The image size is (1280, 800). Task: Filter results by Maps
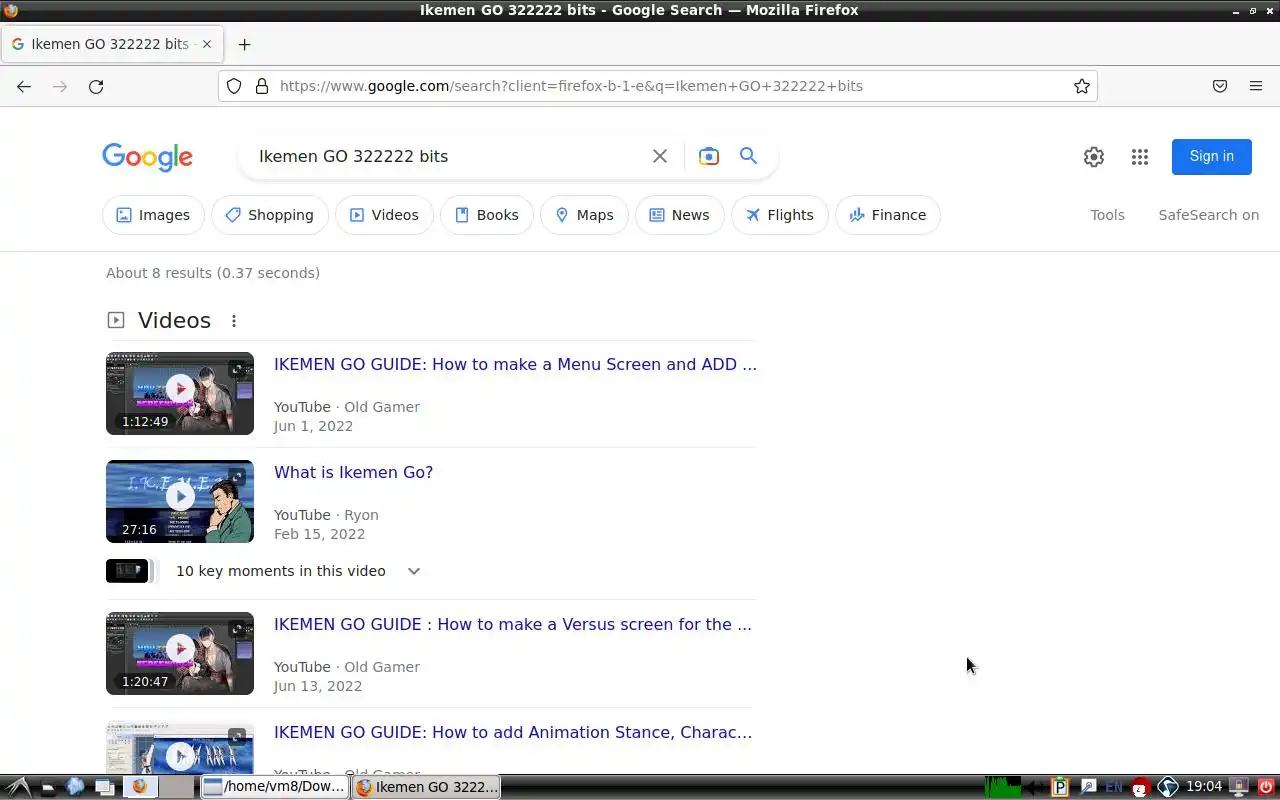584,215
